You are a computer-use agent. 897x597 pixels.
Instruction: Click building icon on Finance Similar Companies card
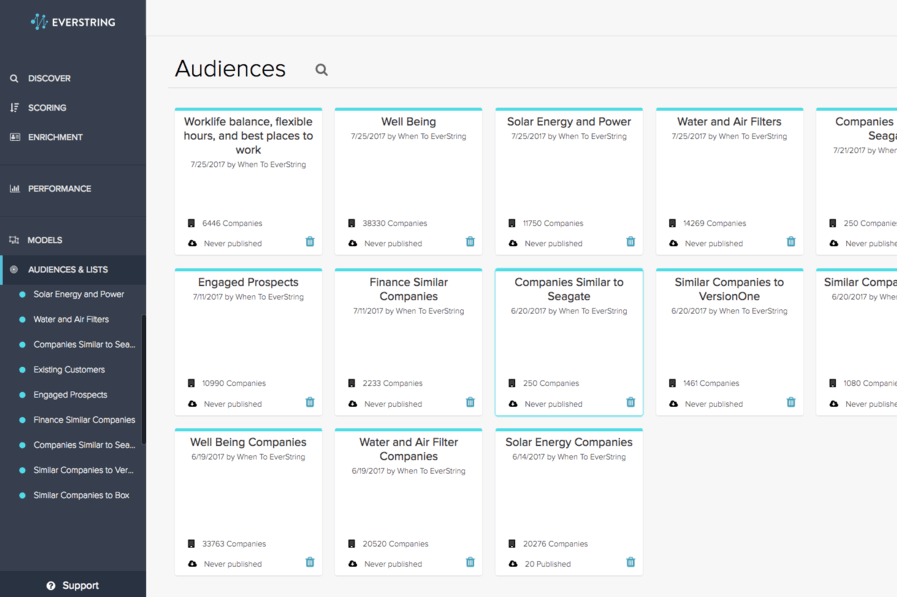(351, 383)
